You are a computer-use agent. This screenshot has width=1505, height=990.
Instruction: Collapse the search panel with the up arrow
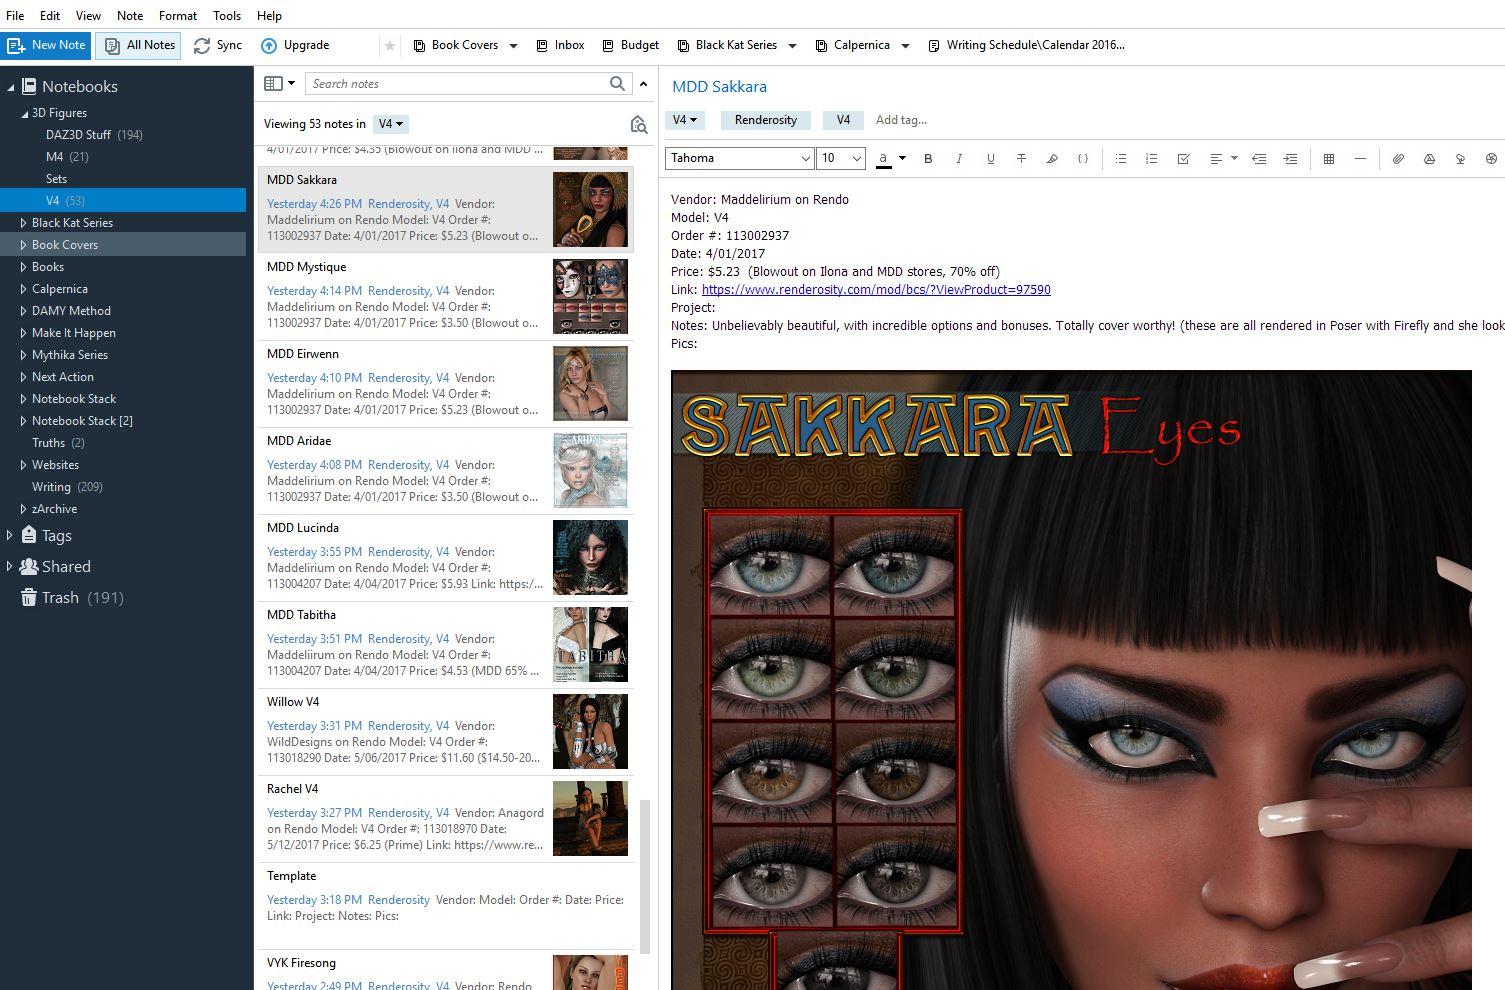[x=643, y=84]
